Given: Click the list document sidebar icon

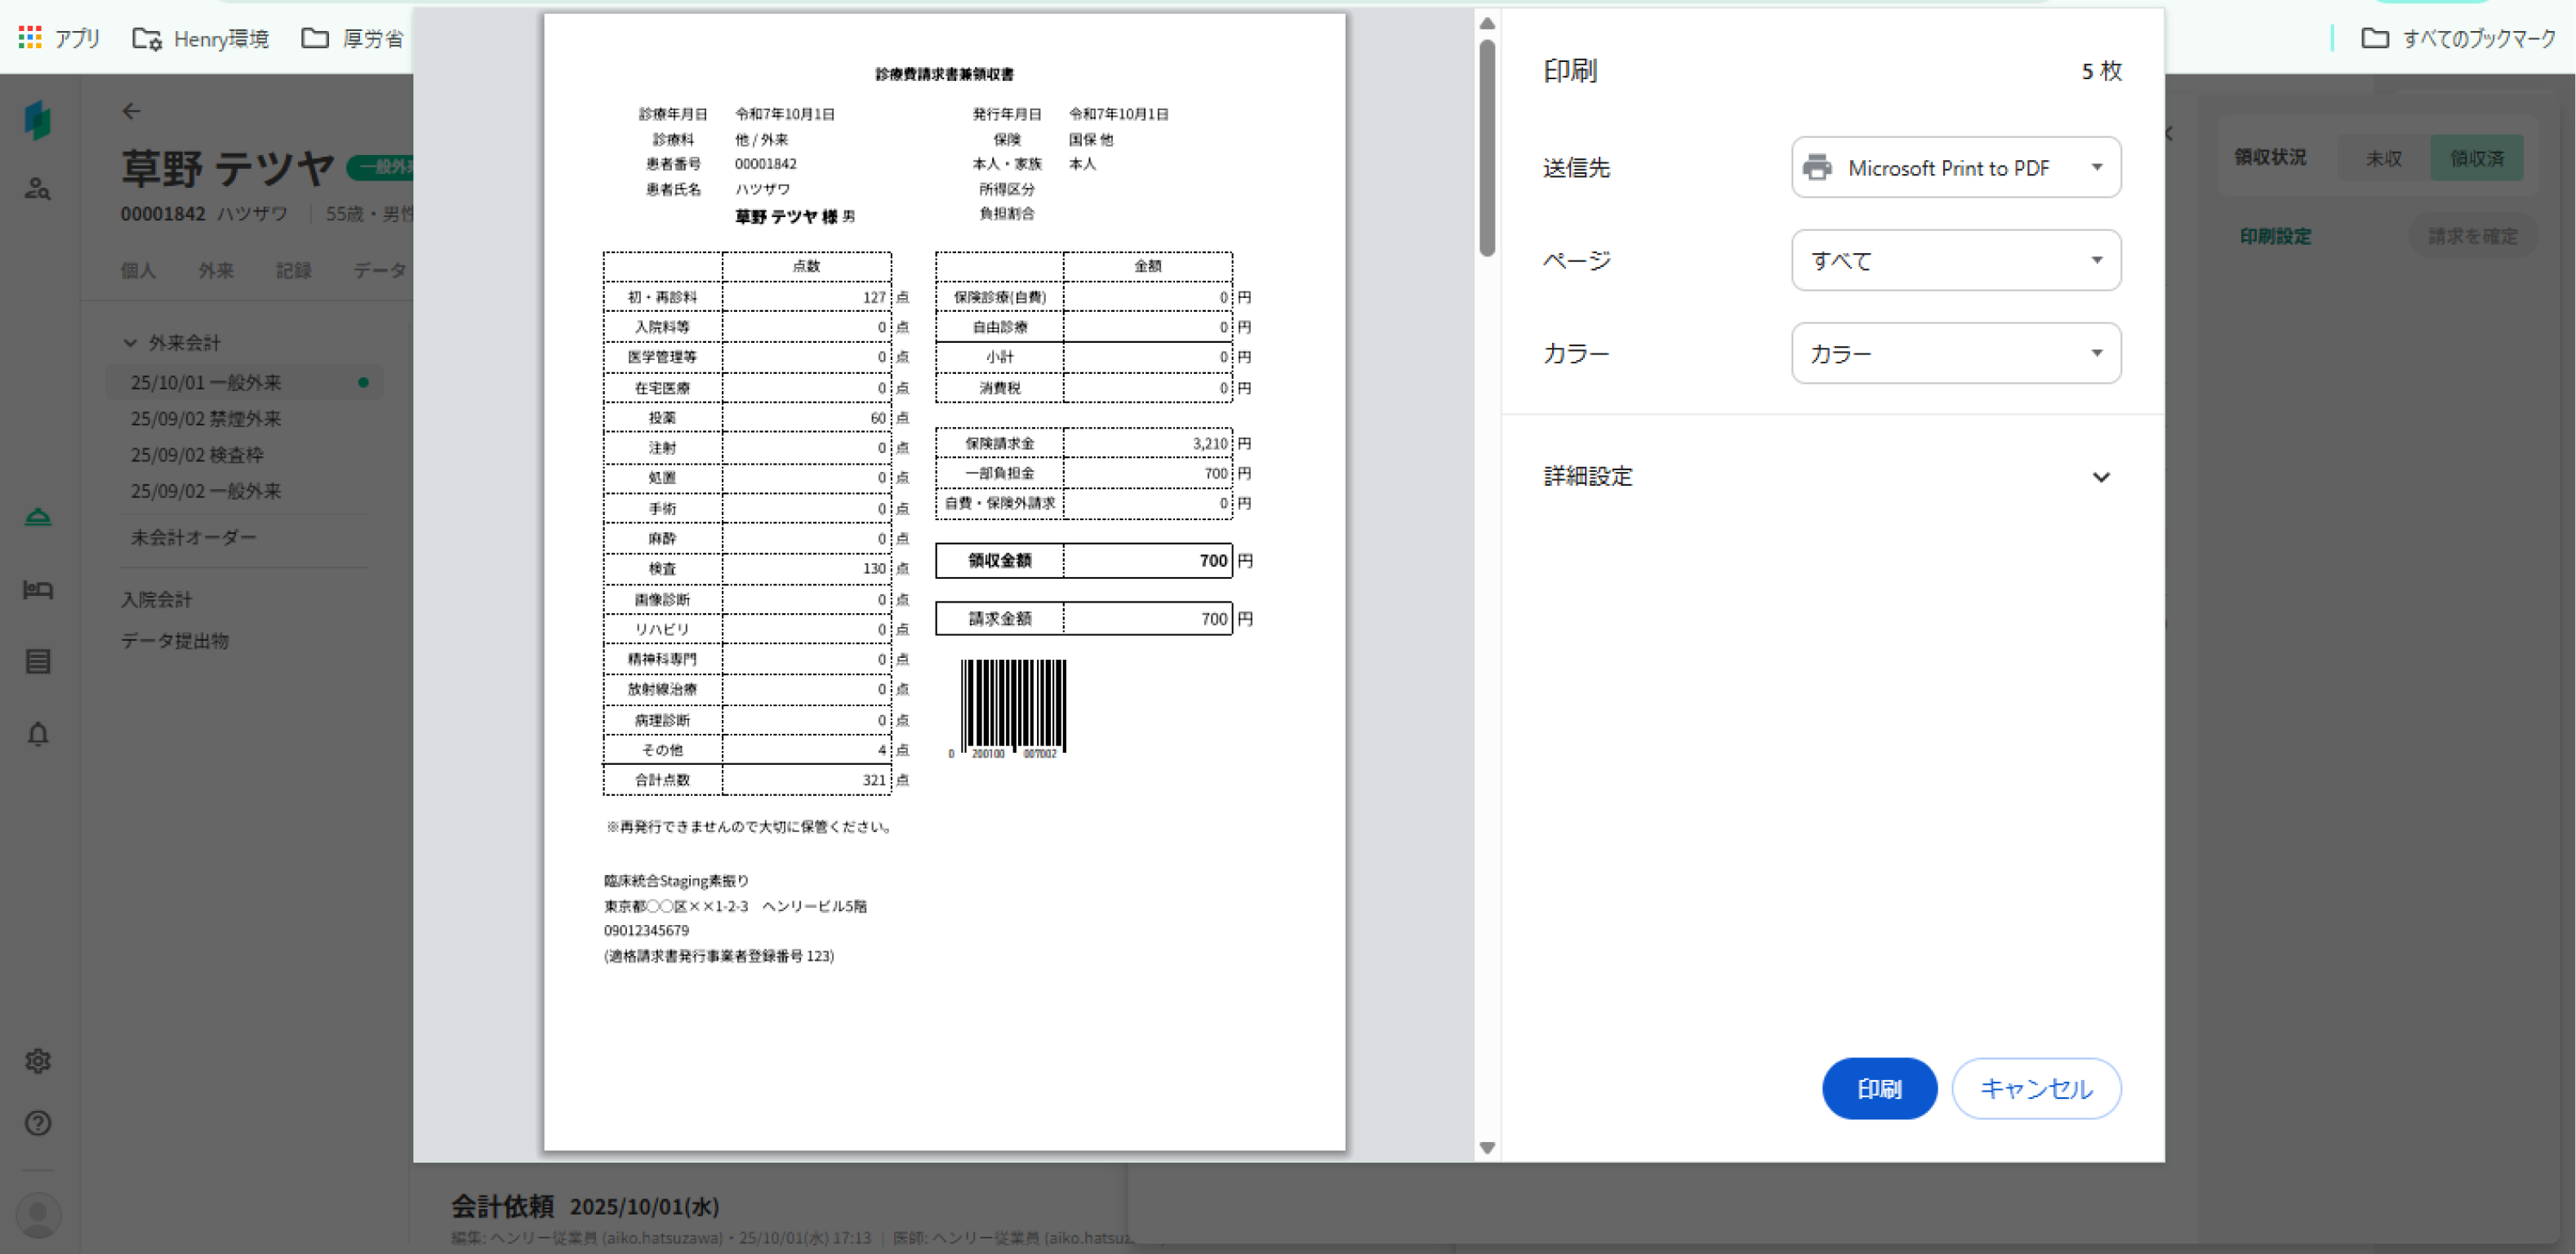Looking at the screenshot, I should tap(38, 661).
